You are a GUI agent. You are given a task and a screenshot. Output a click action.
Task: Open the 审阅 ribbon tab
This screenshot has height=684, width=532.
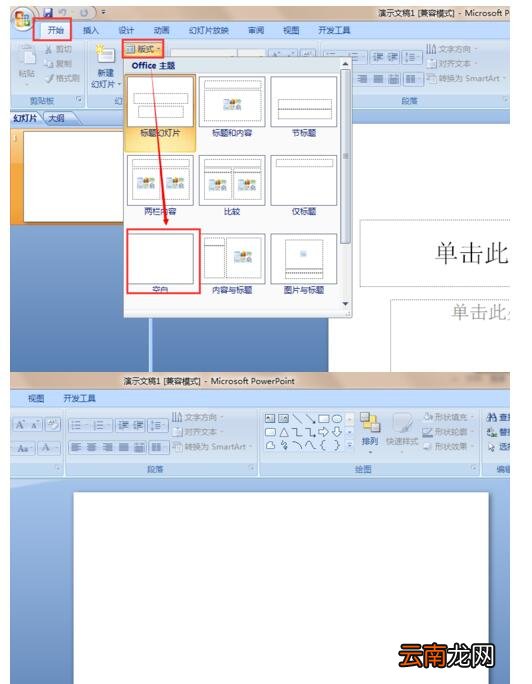pos(256,30)
